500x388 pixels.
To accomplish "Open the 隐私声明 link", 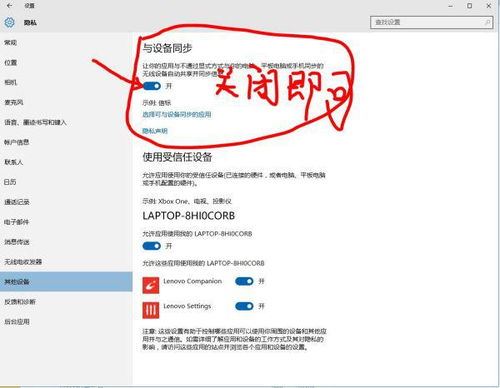I will click(155, 131).
